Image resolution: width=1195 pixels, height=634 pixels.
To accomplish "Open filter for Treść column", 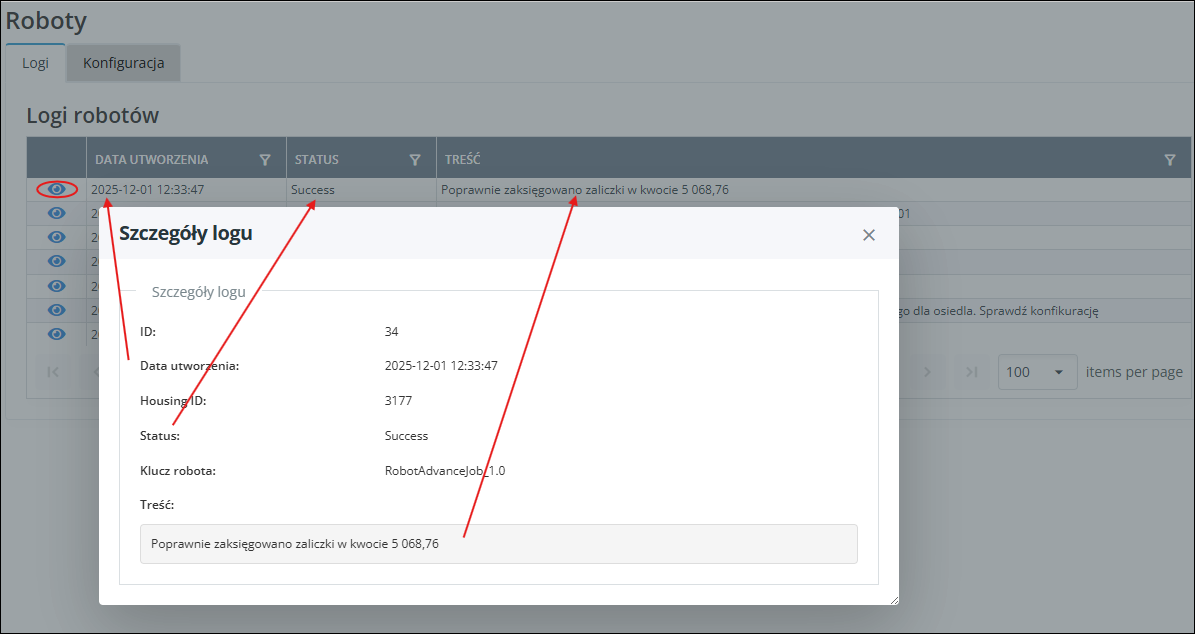I will point(1170,159).
